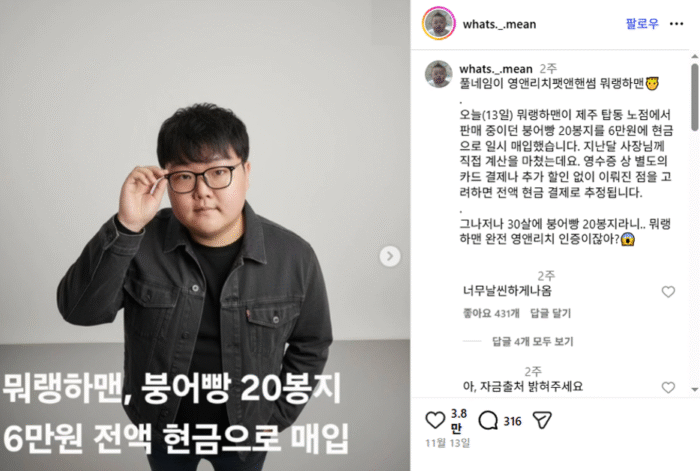Like the comment 아, 자금출처 밝혀주세요
Screen dimensions: 700x471
point(668,387)
